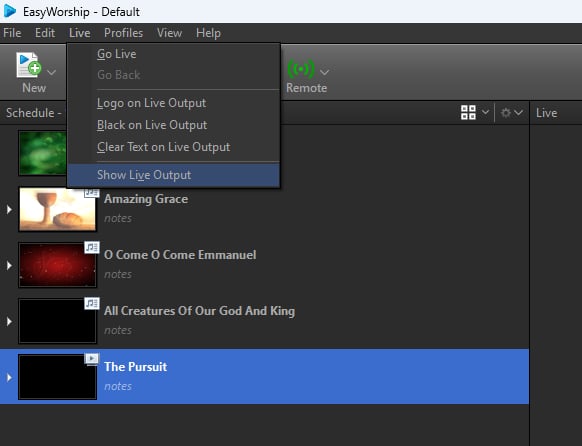
Task: Click the video icon on The Pursuit
Action: 92,359
